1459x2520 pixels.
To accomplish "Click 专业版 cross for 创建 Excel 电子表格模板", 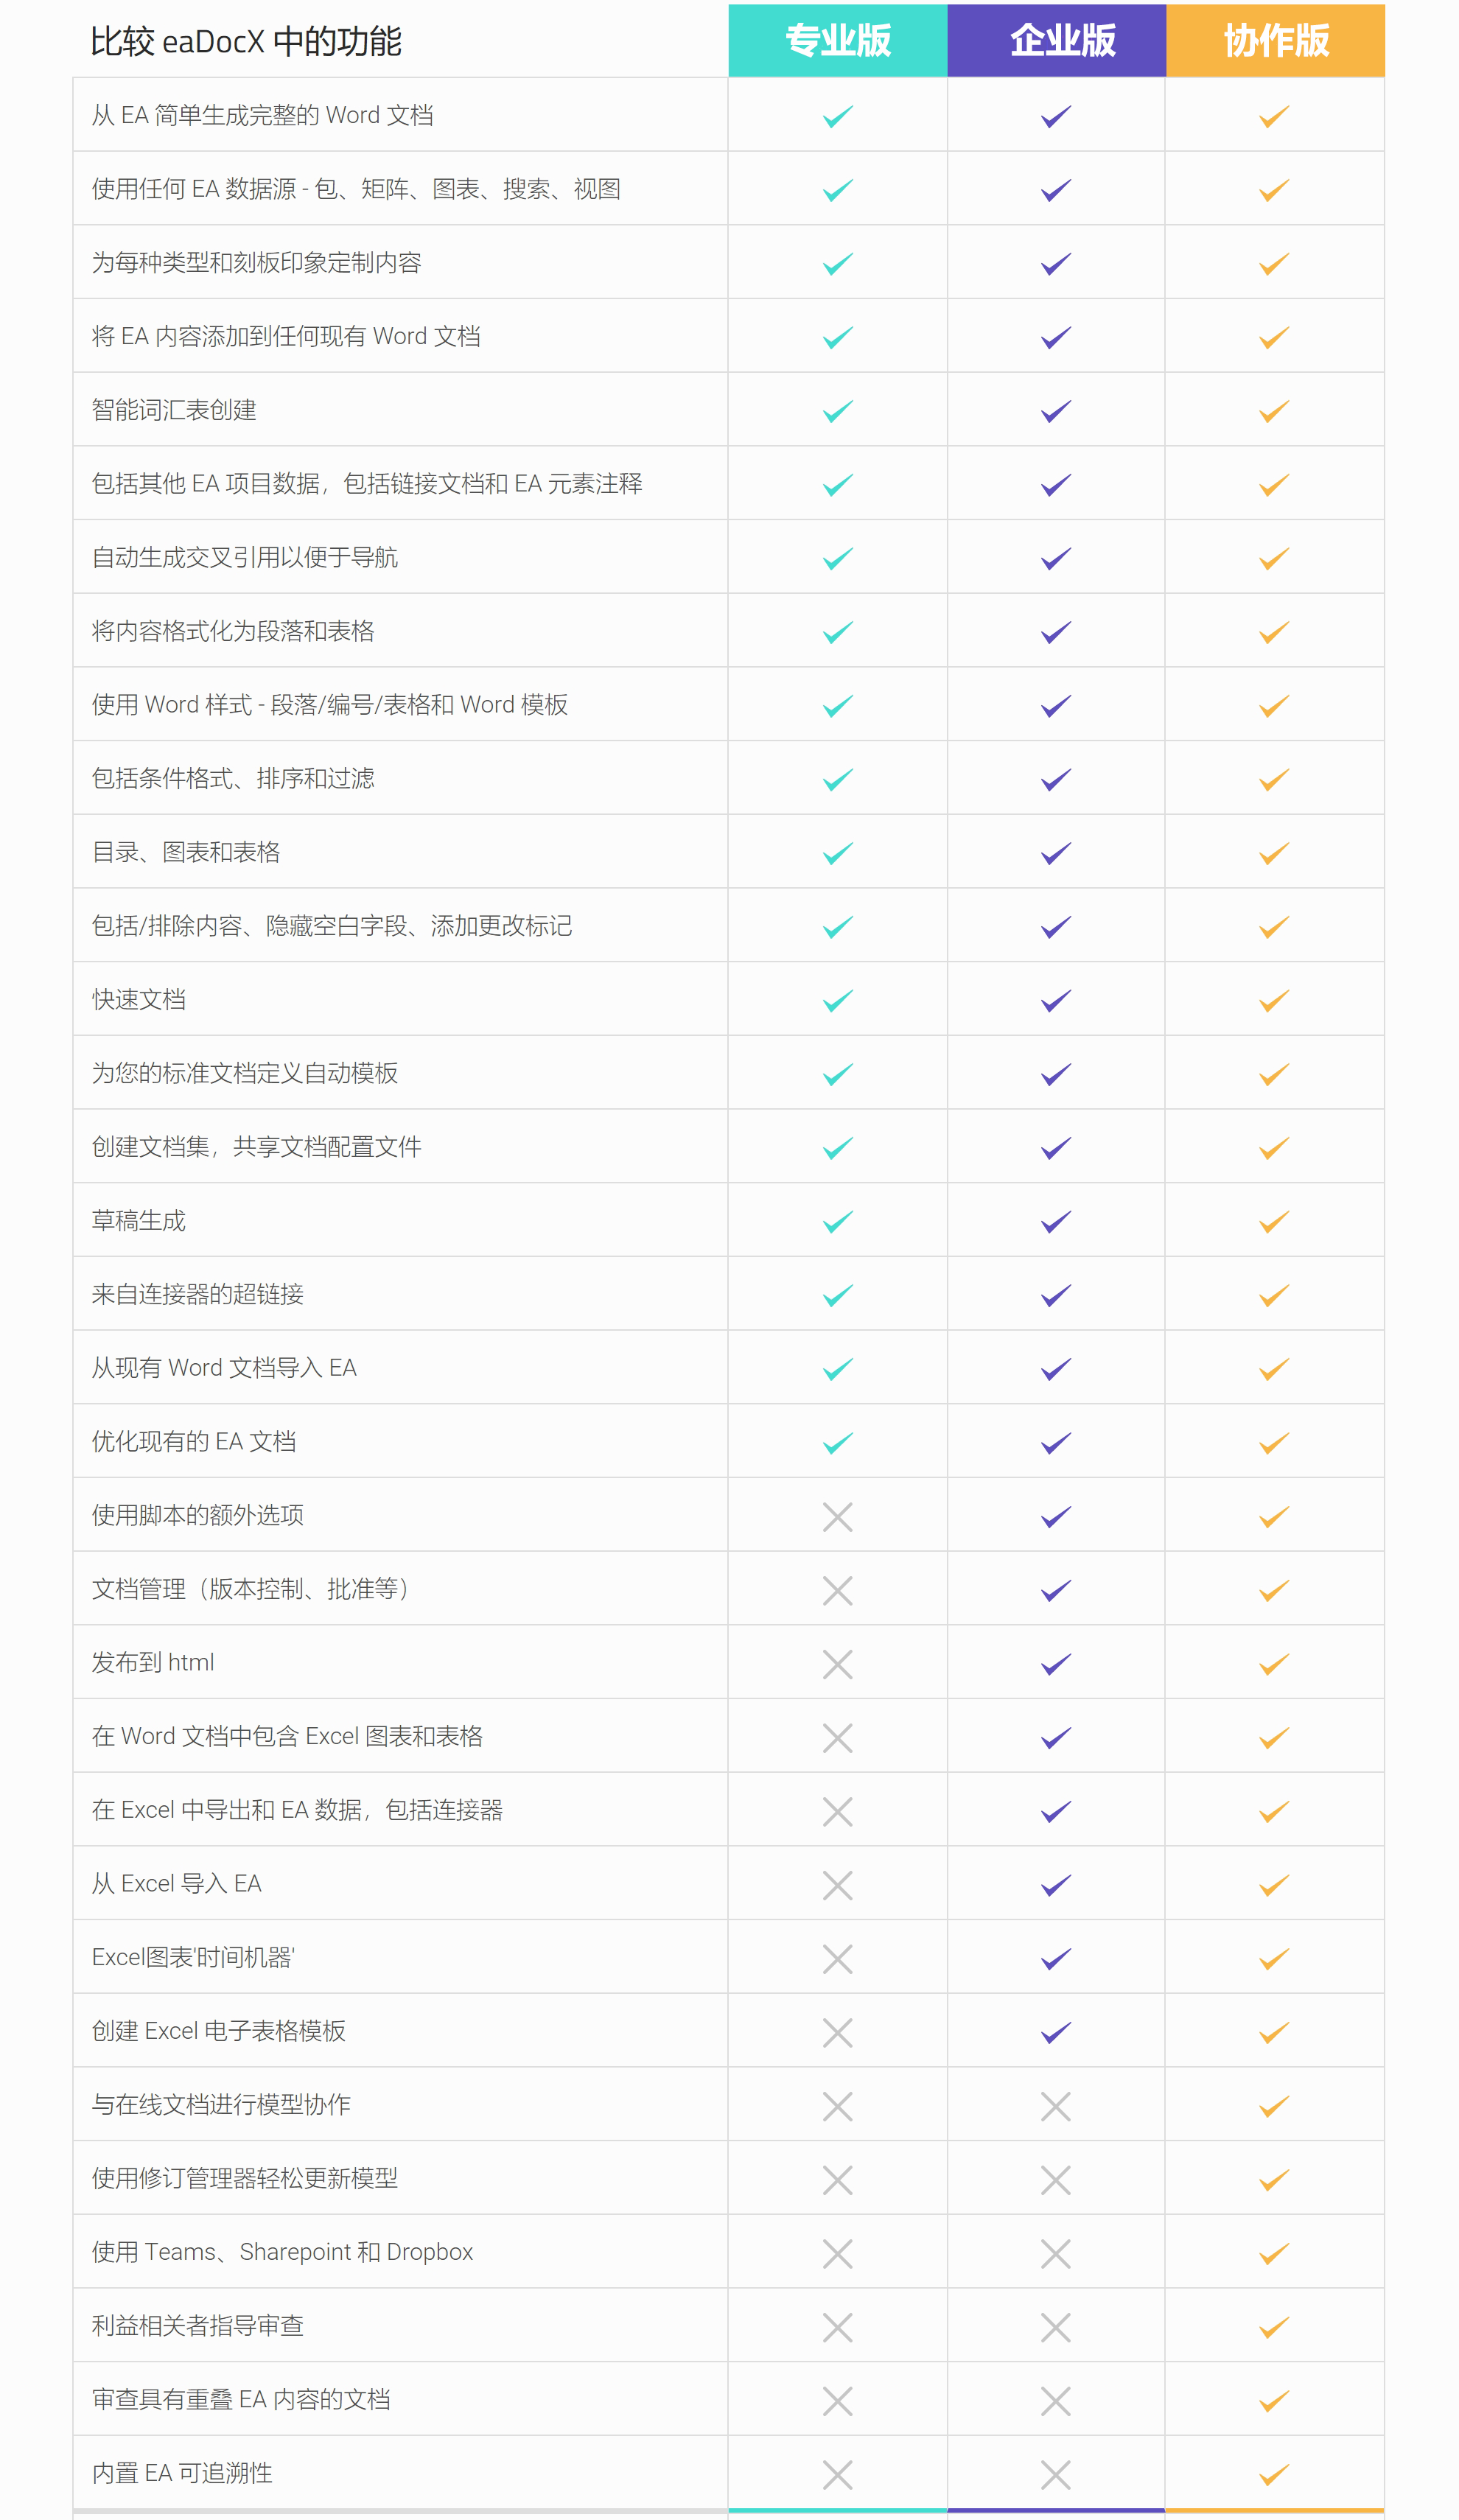I will (x=837, y=2033).
